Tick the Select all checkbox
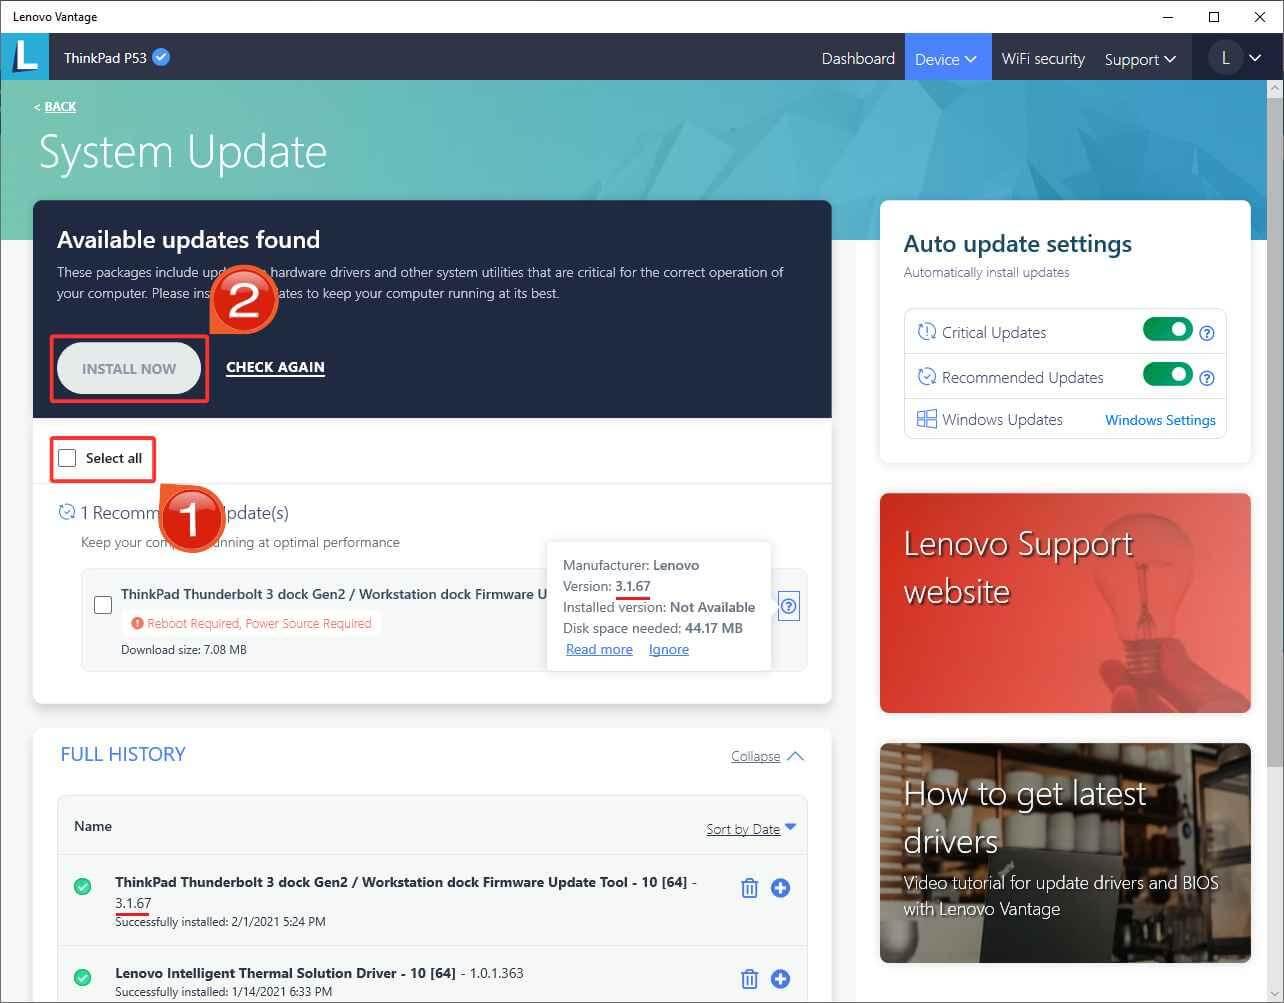1284x1003 pixels. 67,458
